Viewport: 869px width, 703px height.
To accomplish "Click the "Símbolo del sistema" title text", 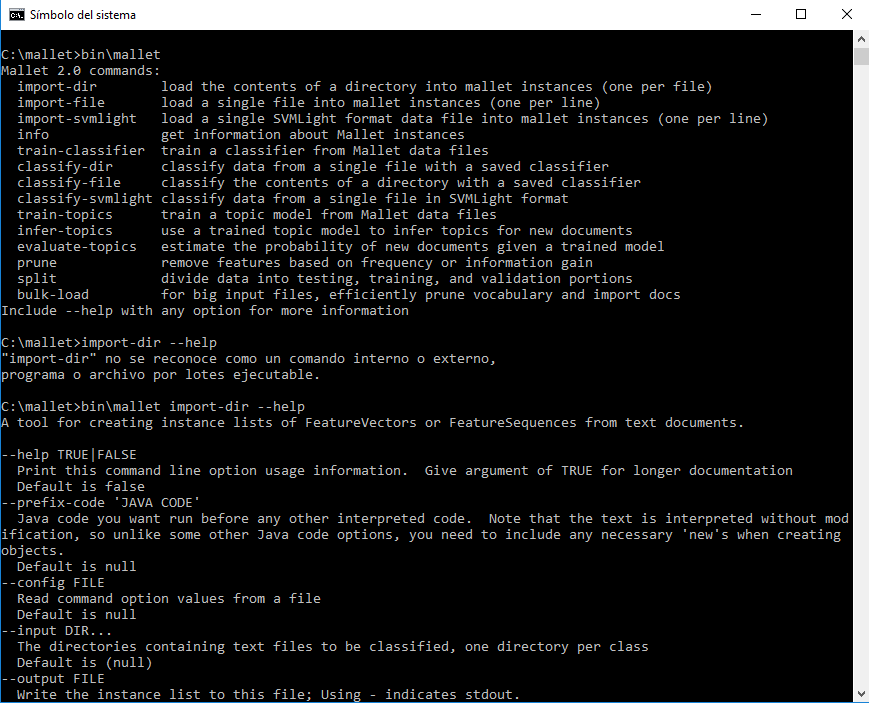I will [x=82, y=15].
